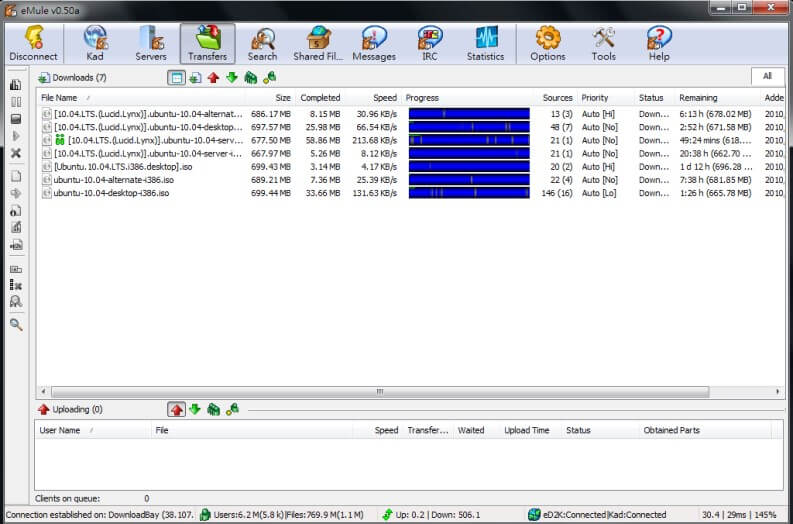Click the comments page-with-pencil sidebar icon
This screenshot has width=793, height=524.
(16, 228)
